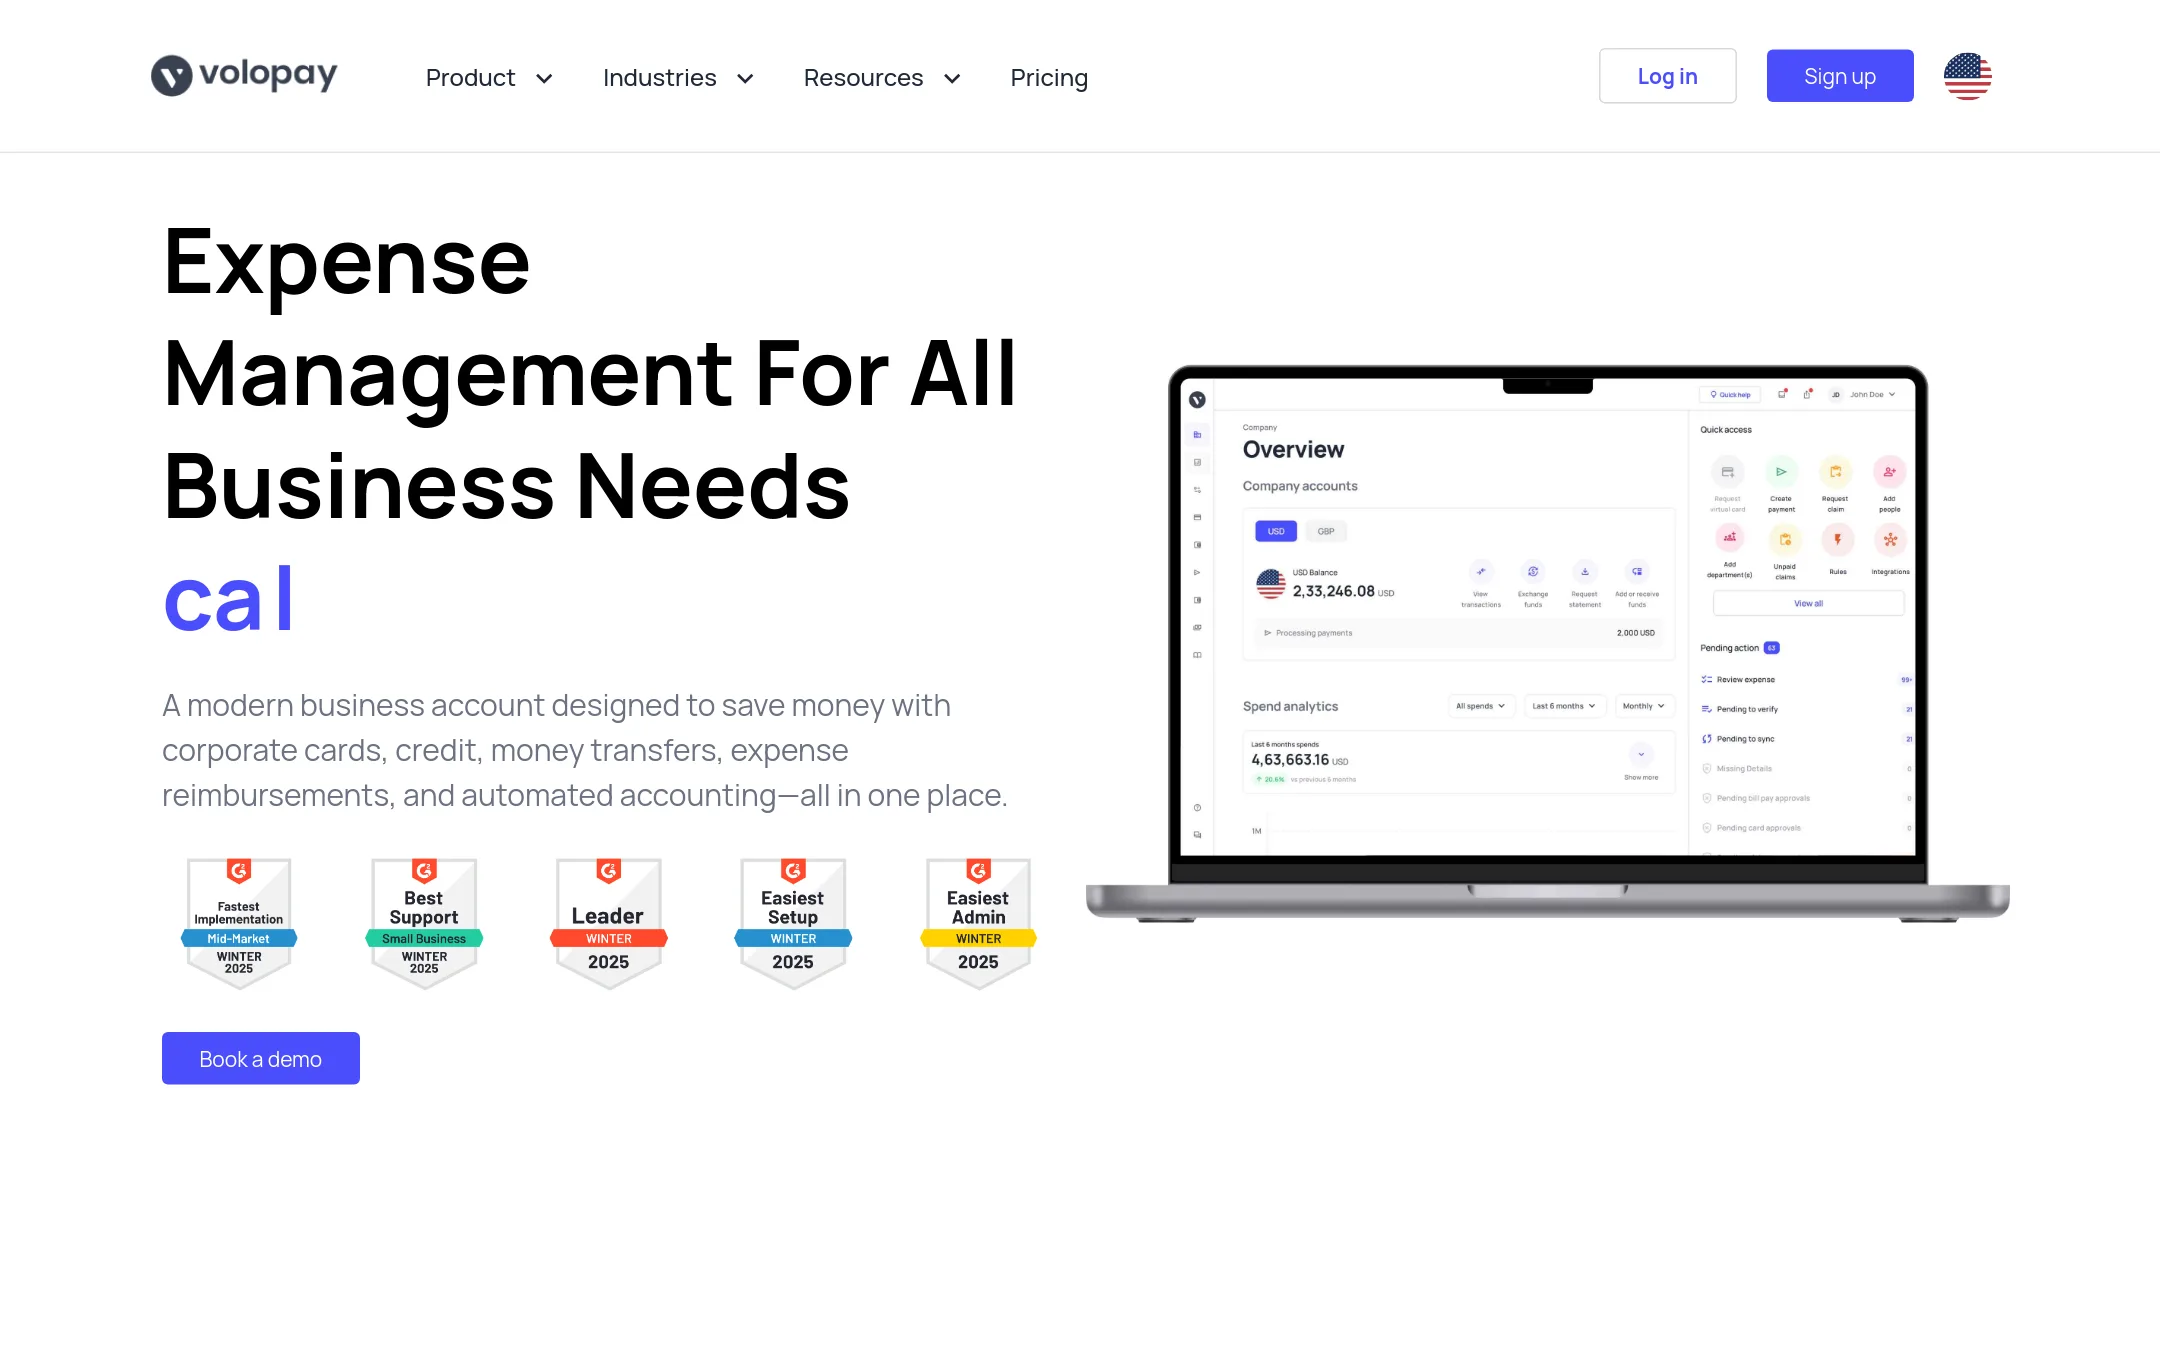The image size is (2160, 1350).
Task: Open the John Doe user menu
Action: click(1863, 395)
